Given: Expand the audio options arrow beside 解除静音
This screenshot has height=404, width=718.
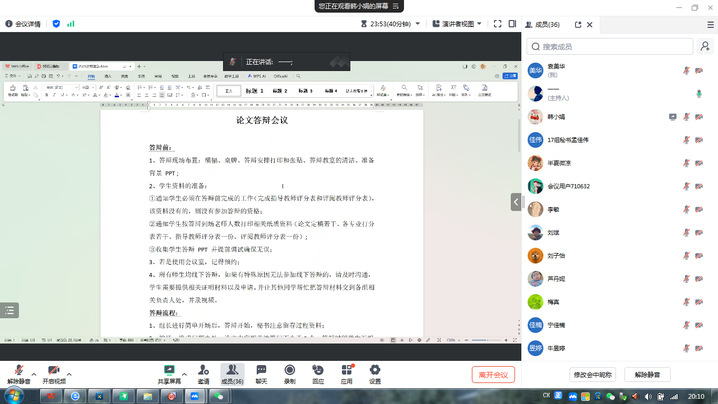Looking at the screenshot, I should (x=37, y=367).
